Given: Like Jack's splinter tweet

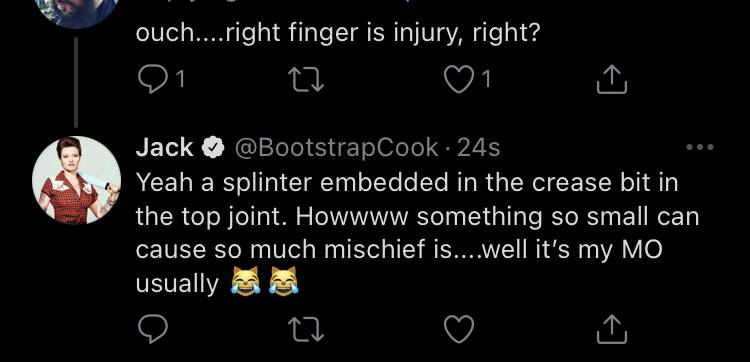Looking at the screenshot, I should tap(459, 329).
